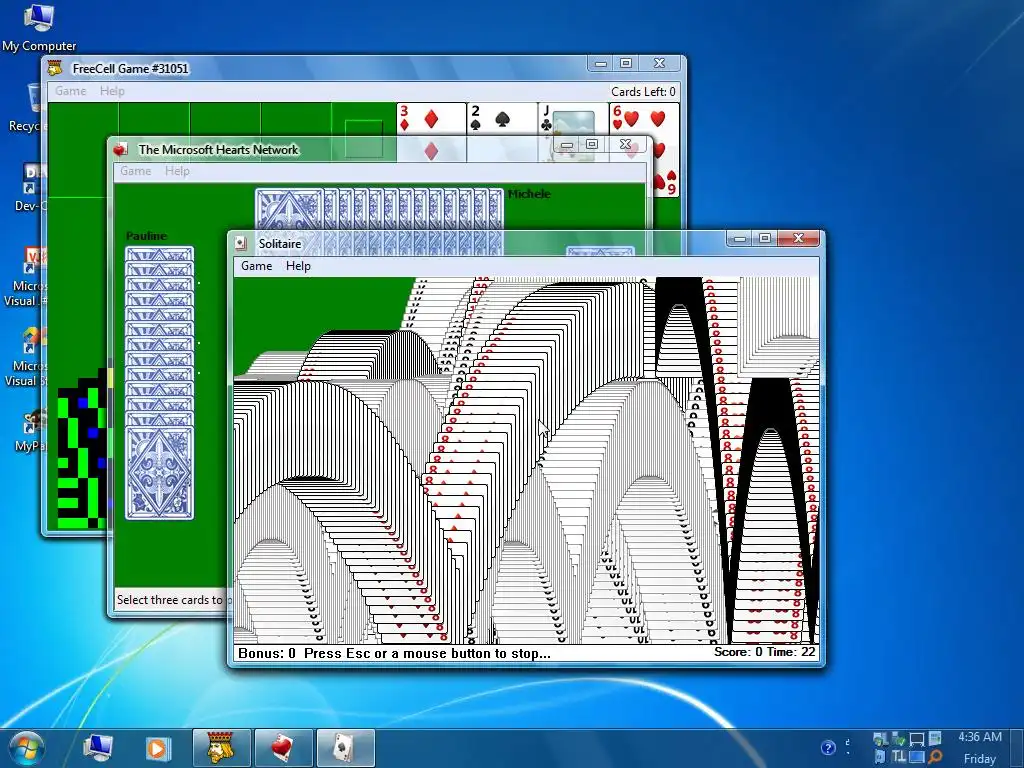Click the TL tray icon
Screen dimensions: 1024x768
(x=899, y=757)
